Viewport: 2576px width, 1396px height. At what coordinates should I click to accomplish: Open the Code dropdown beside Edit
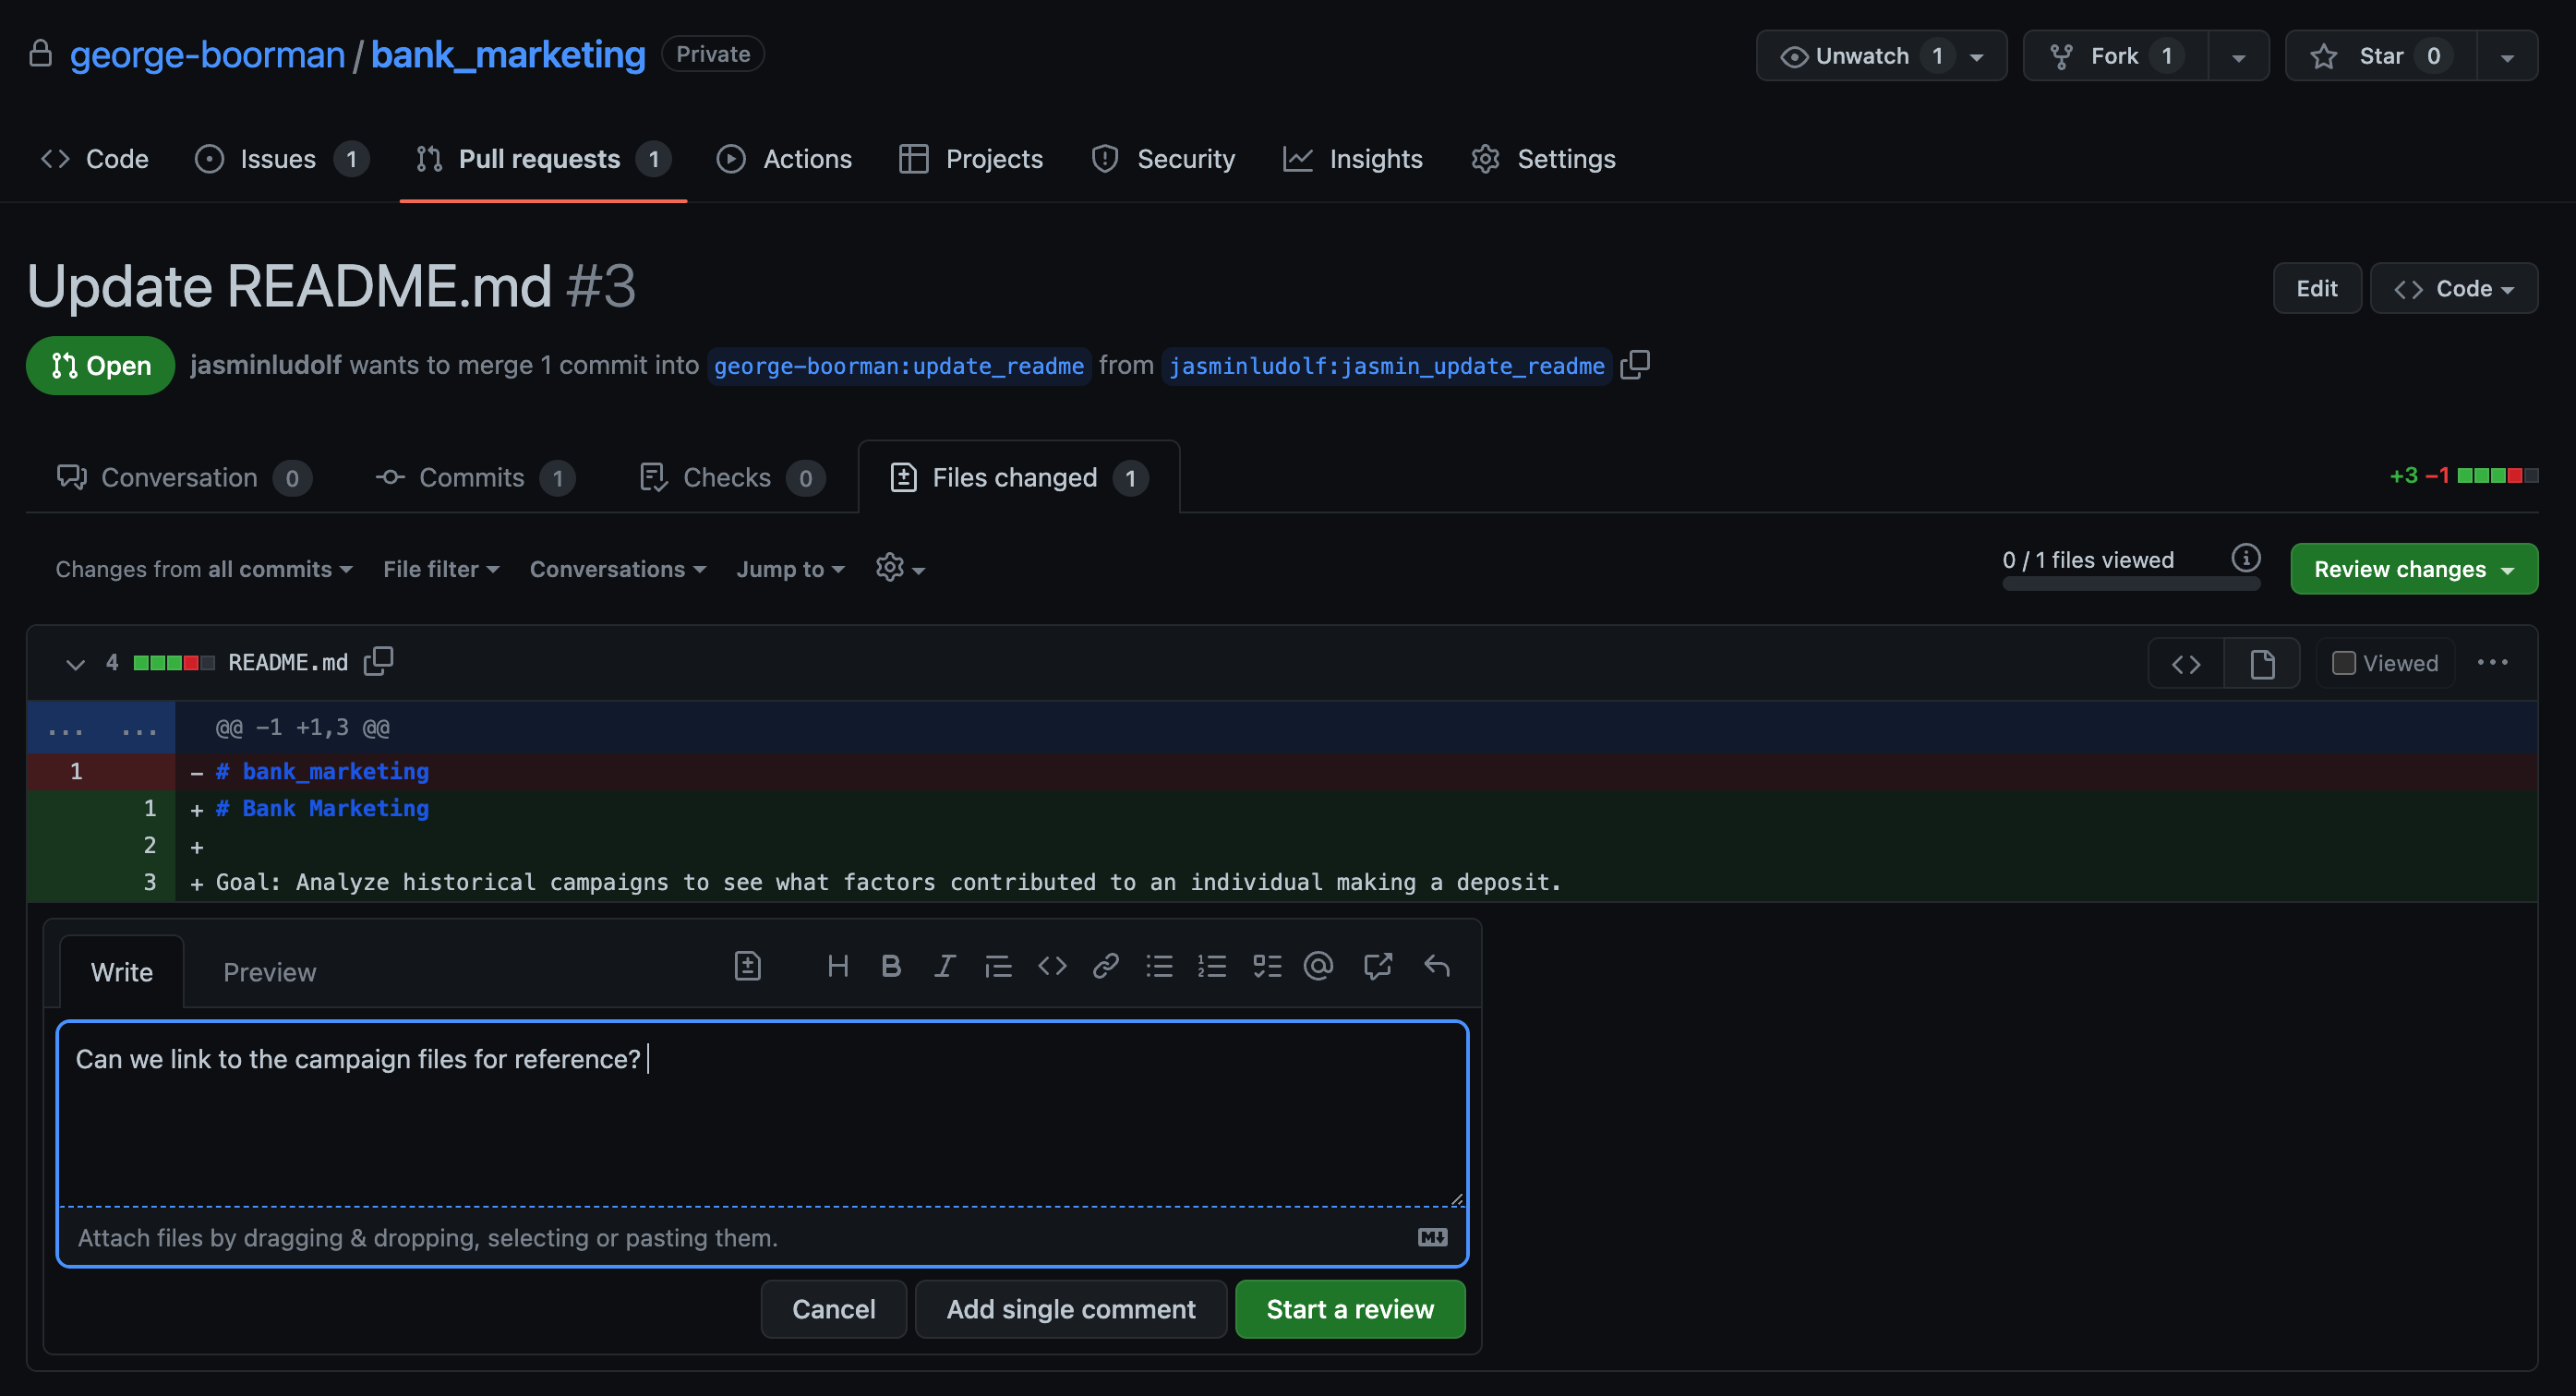pyautogui.click(x=2453, y=289)
